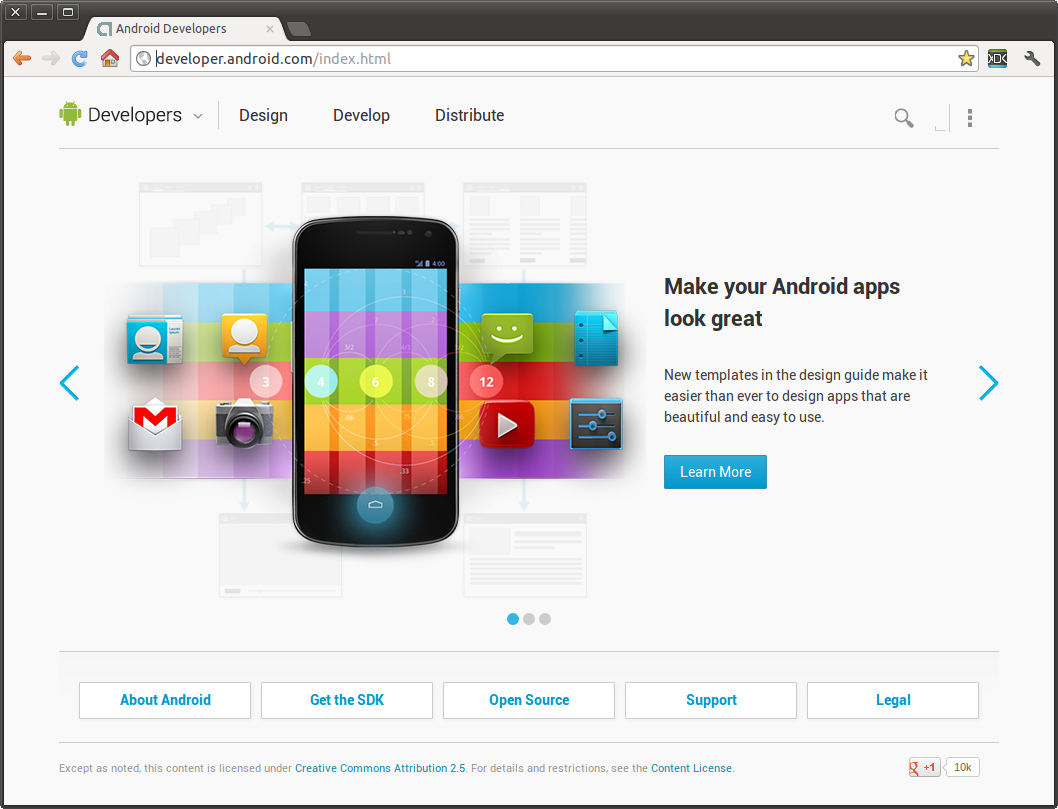Click the number 3 circle

pos(265,382)
